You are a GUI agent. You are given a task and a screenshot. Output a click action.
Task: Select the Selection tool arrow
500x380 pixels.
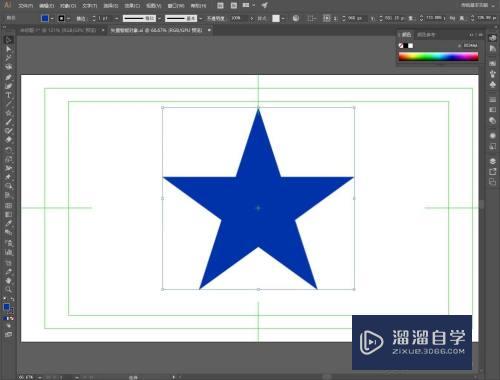[9, 40]
